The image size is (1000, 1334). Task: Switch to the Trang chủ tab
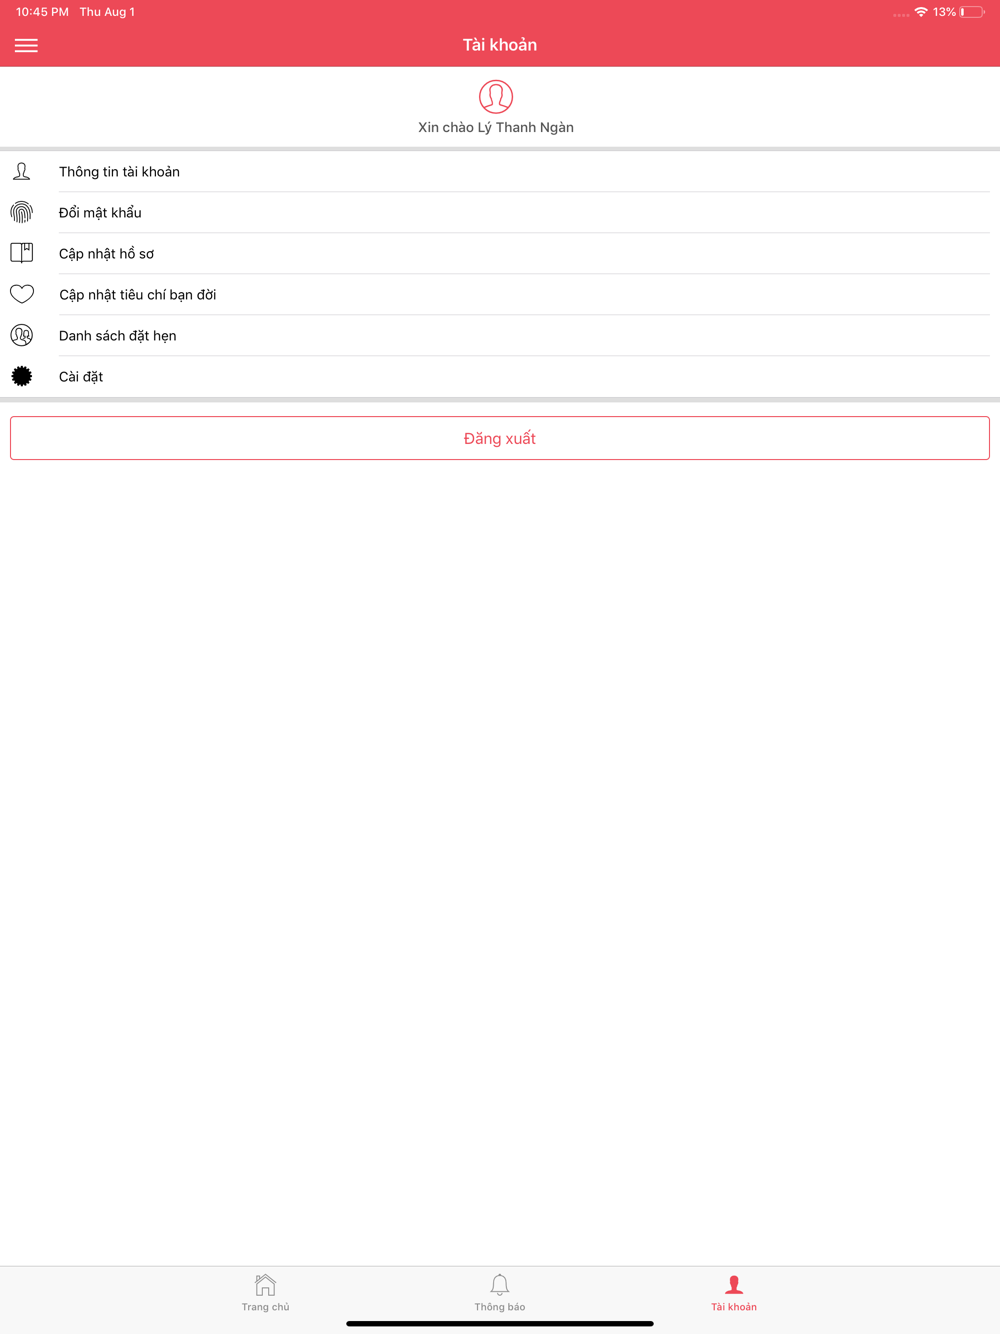(265, 1293)
